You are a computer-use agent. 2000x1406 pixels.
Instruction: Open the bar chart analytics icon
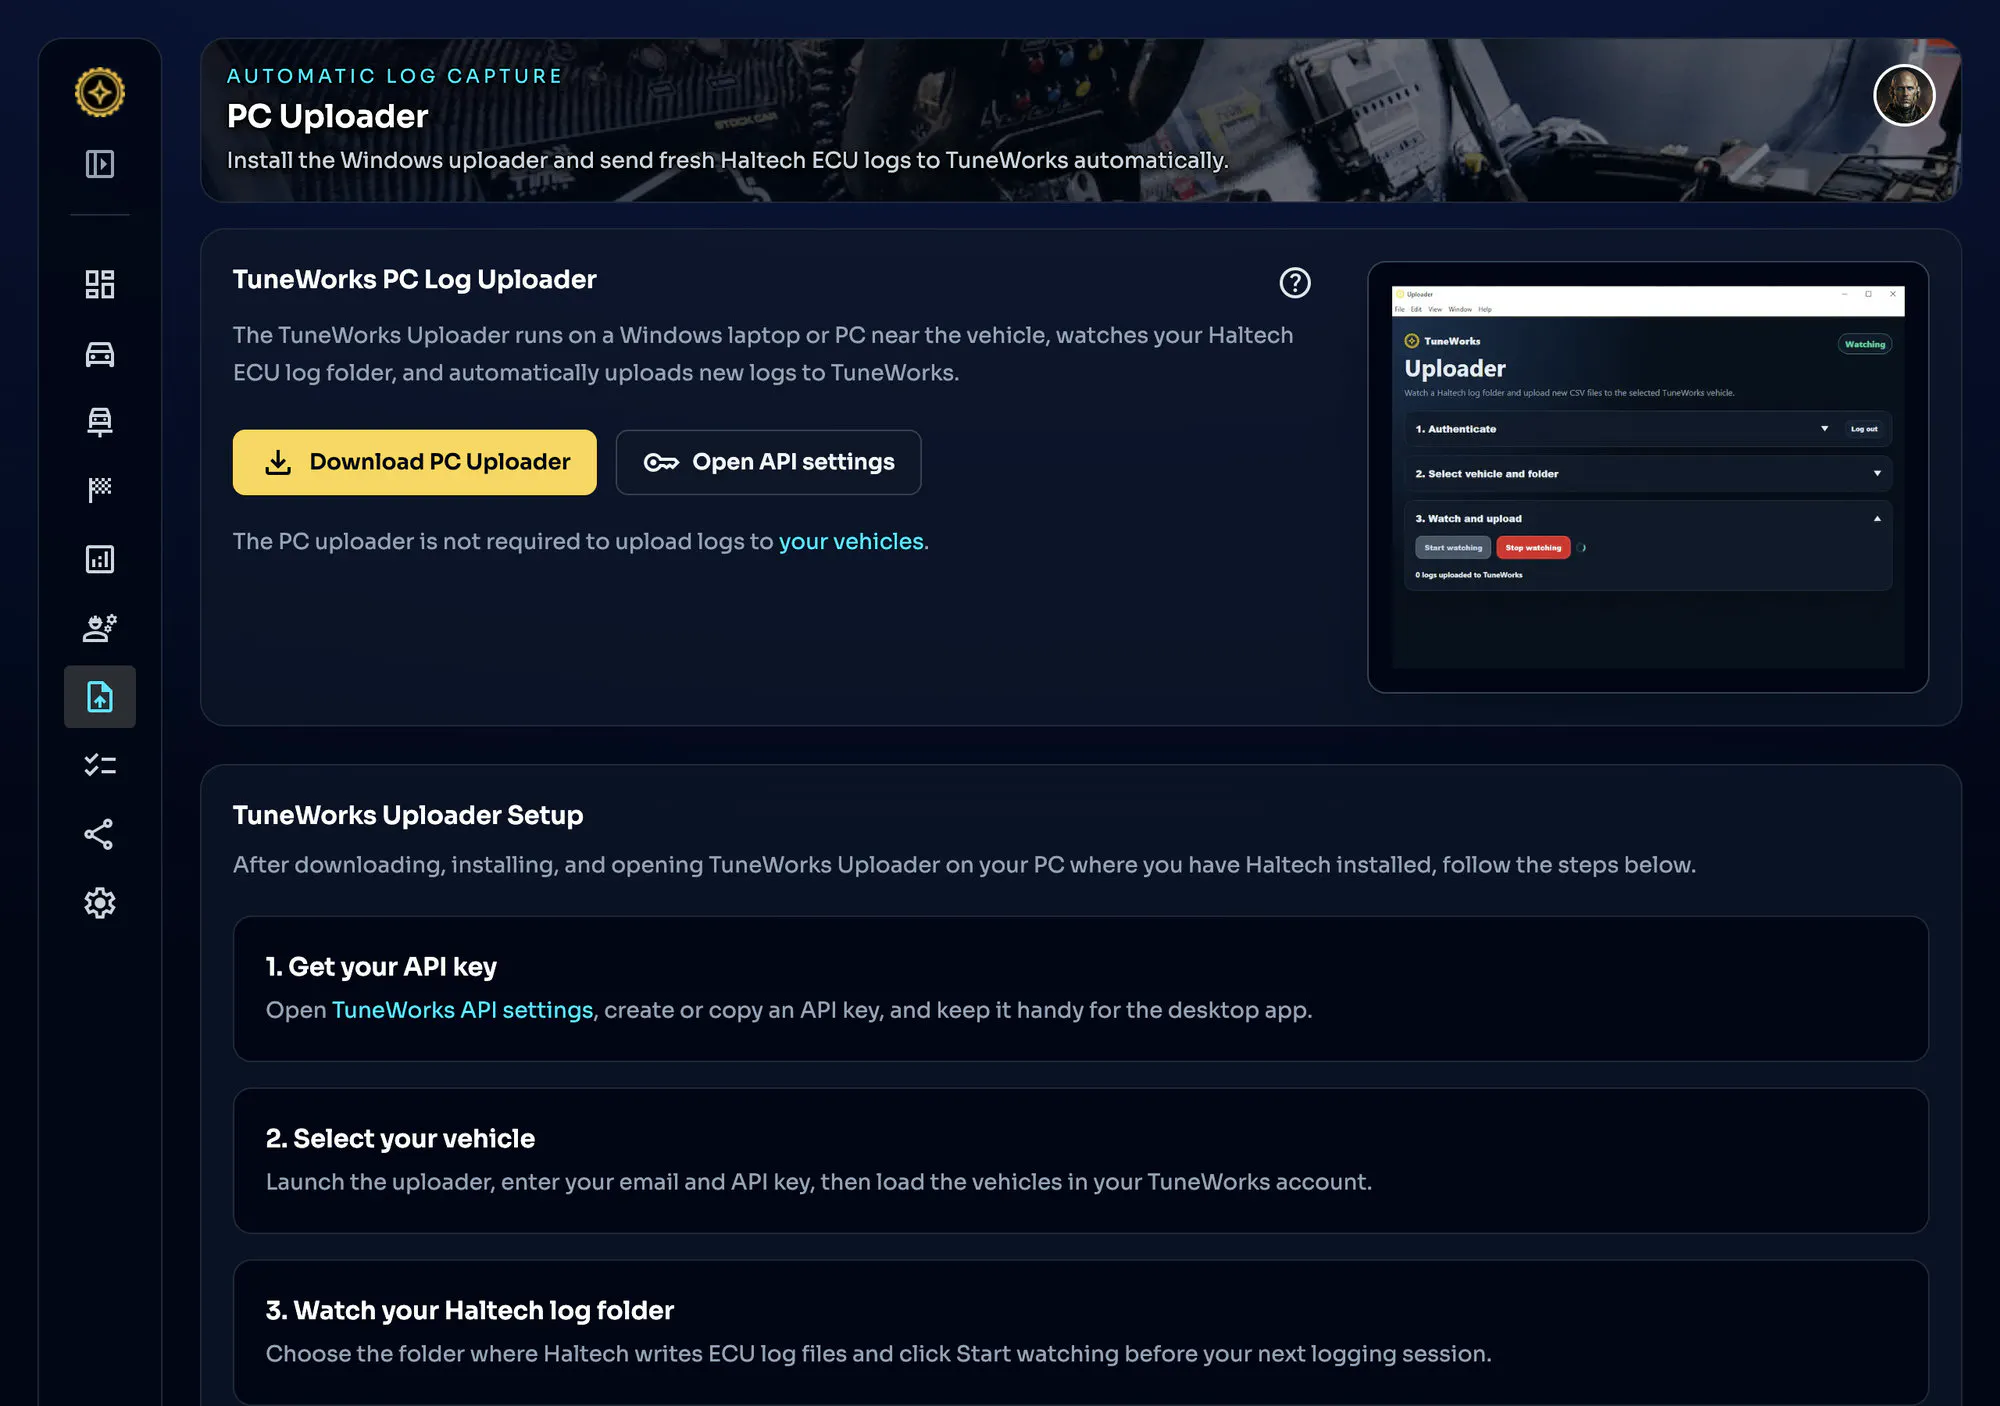tap(100, 559)
